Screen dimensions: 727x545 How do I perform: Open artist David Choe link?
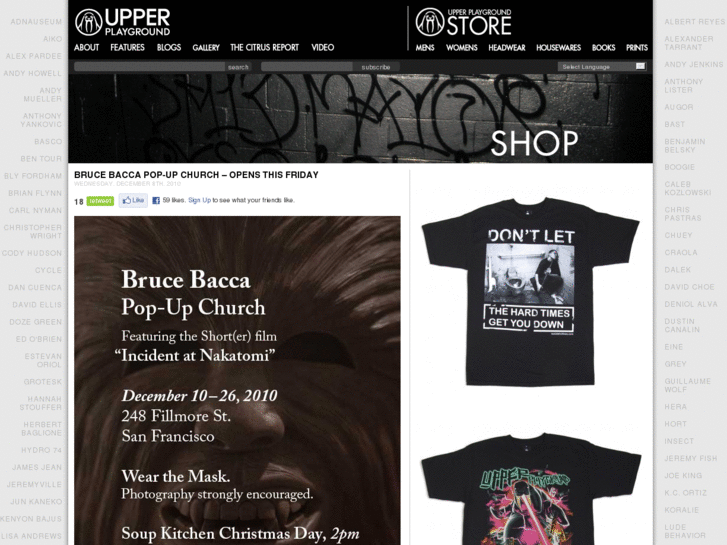(x=689, y=287)
